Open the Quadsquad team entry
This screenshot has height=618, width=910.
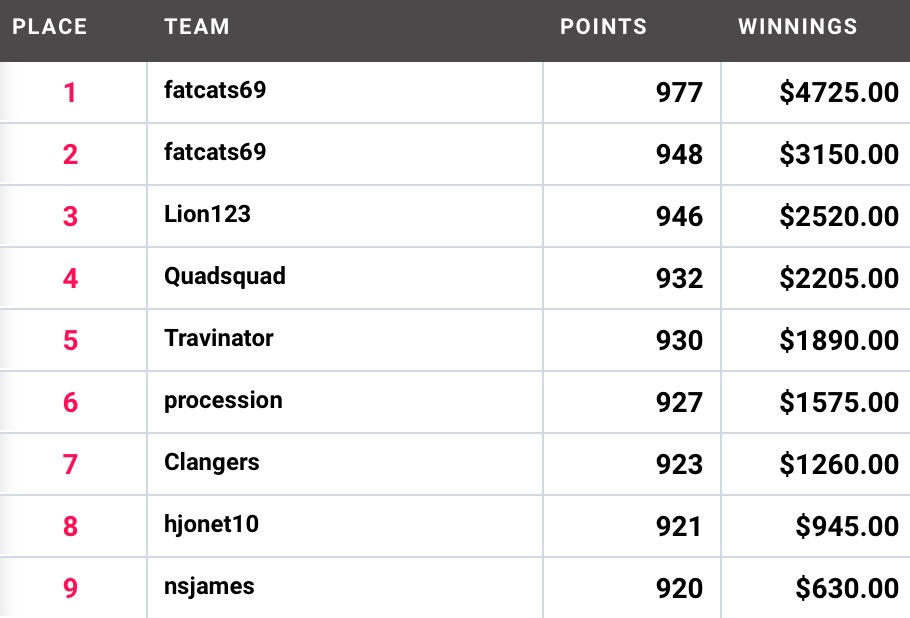point(225,277)
